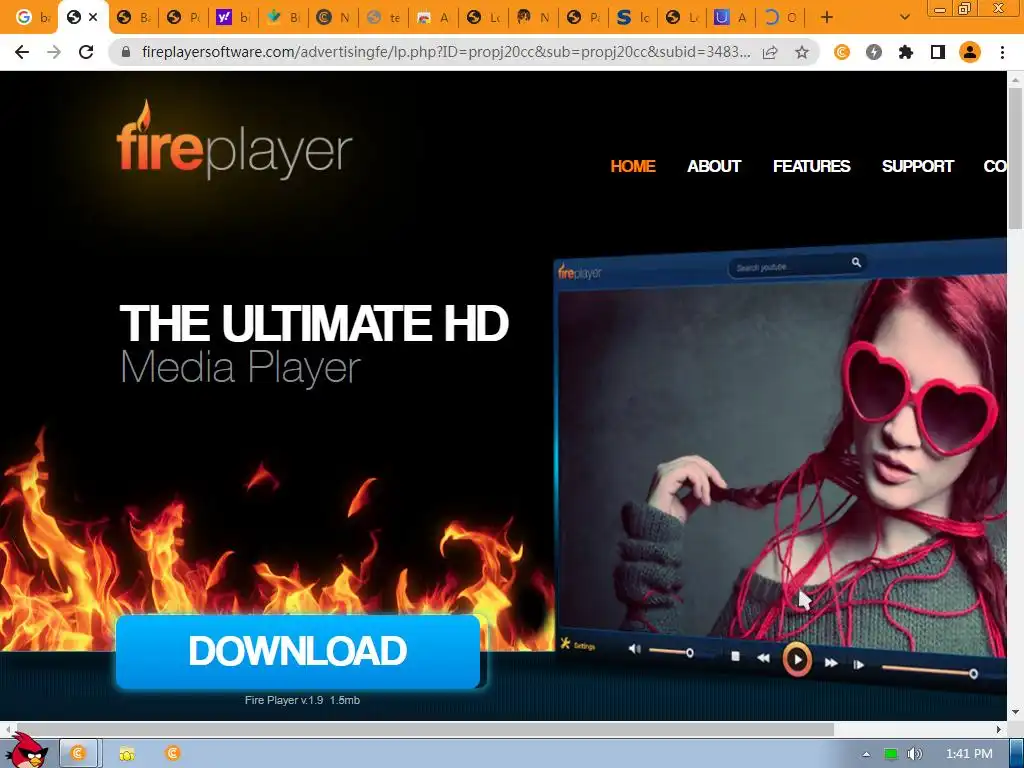
Task: Click the blue DOWNLOAD button
Action: point(298,651)
